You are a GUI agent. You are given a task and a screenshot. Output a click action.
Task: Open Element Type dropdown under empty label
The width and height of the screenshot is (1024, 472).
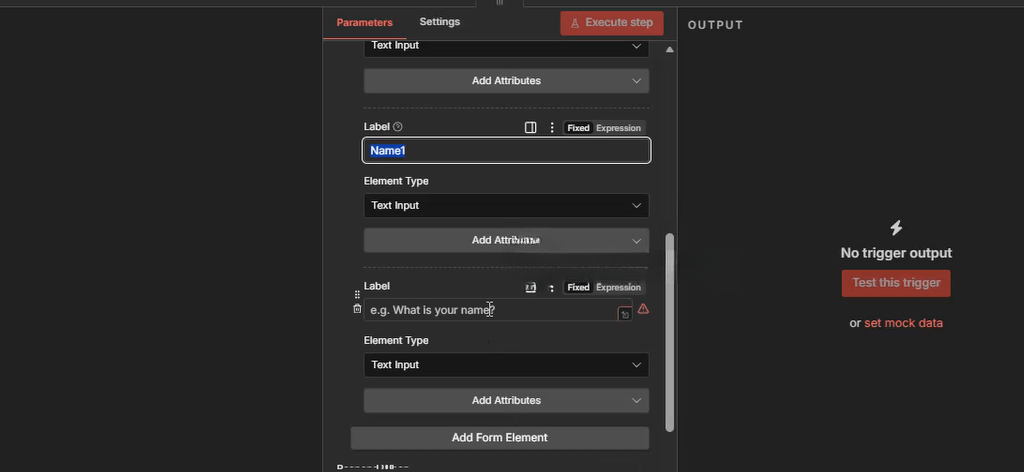coord(506,365)
